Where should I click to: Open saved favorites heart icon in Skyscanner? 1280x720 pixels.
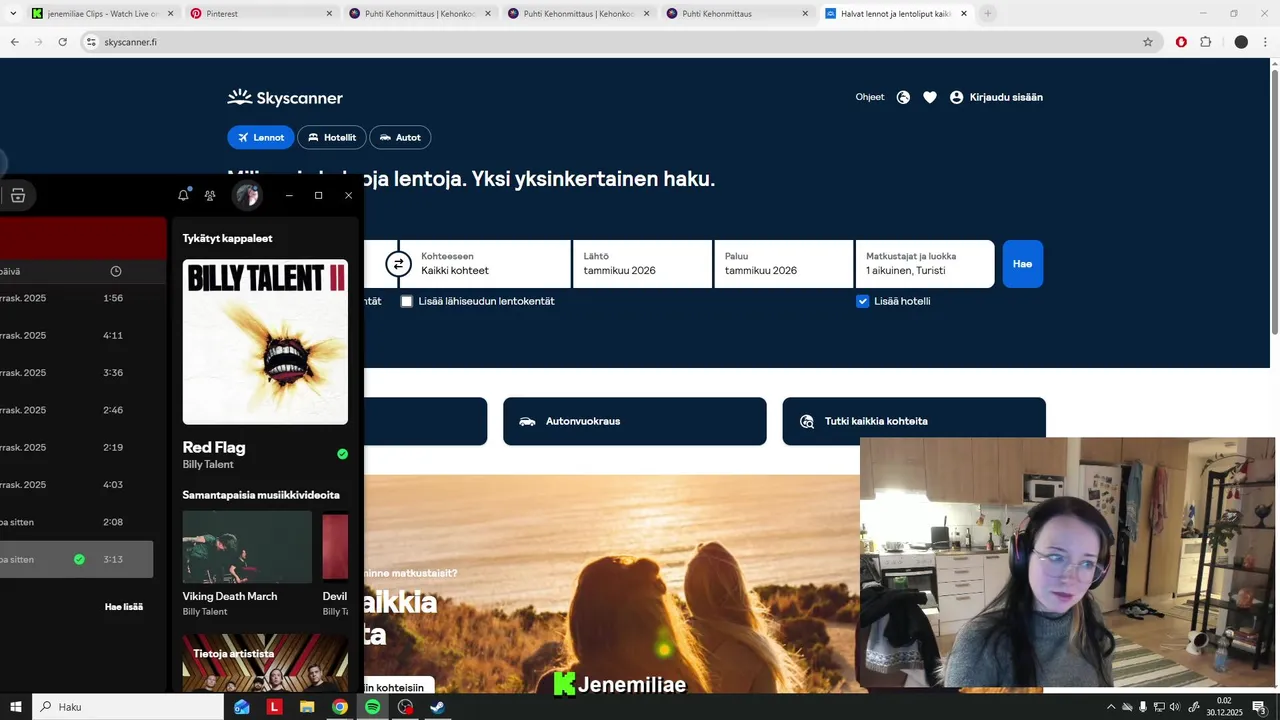pos(930,97)
